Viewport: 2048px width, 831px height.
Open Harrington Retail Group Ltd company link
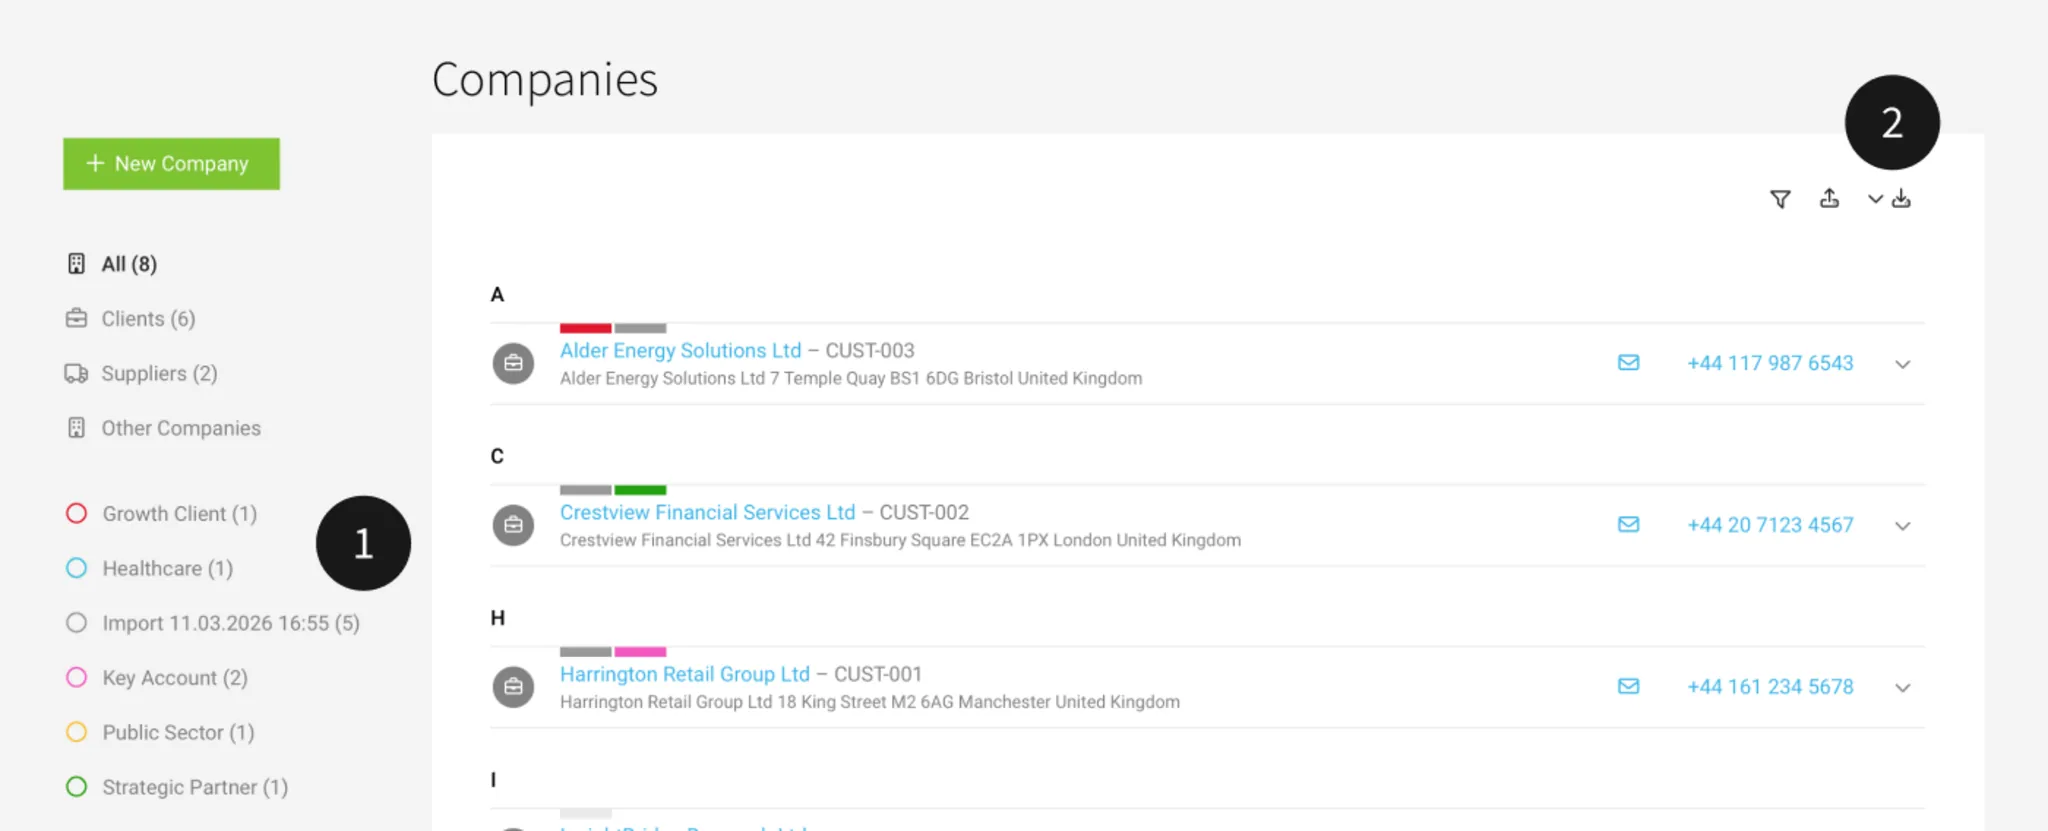tap(684, 675)
